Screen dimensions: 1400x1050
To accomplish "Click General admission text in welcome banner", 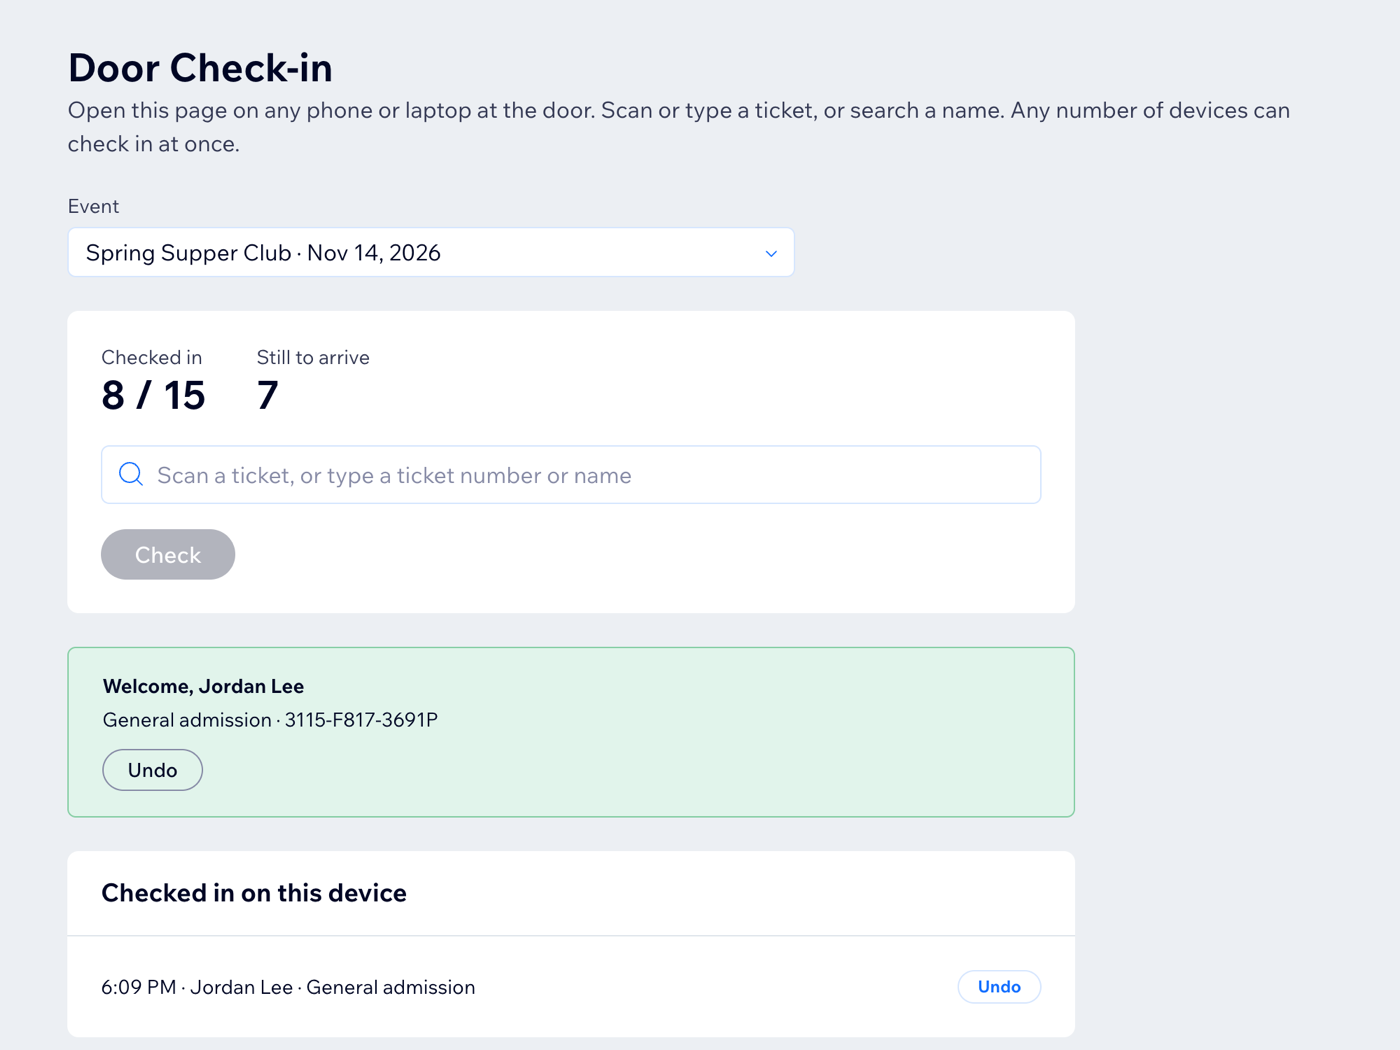I will [187, 720].
